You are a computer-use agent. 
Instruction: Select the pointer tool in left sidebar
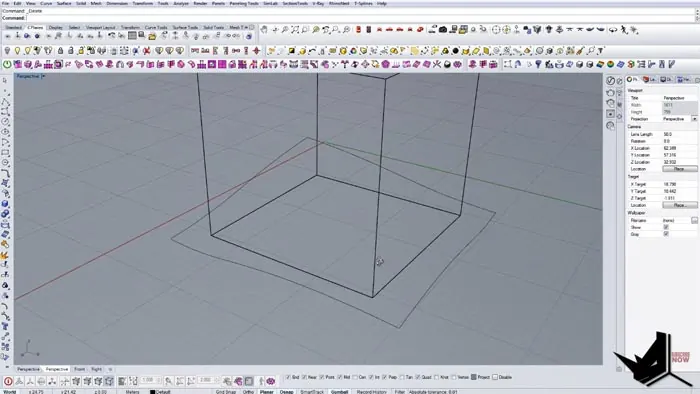pos(5,80)
